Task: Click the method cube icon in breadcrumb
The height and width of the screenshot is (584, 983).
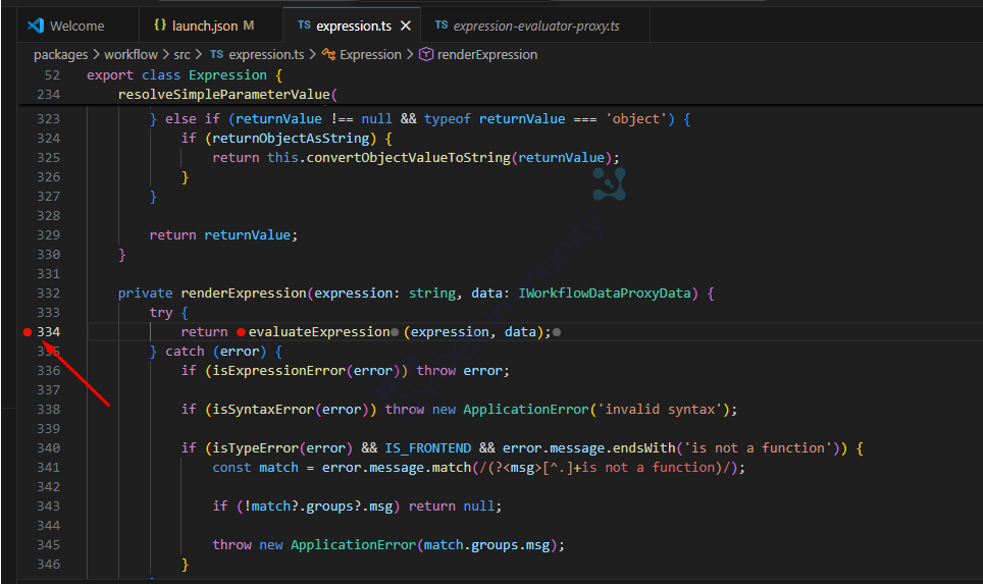Action: 426,55
